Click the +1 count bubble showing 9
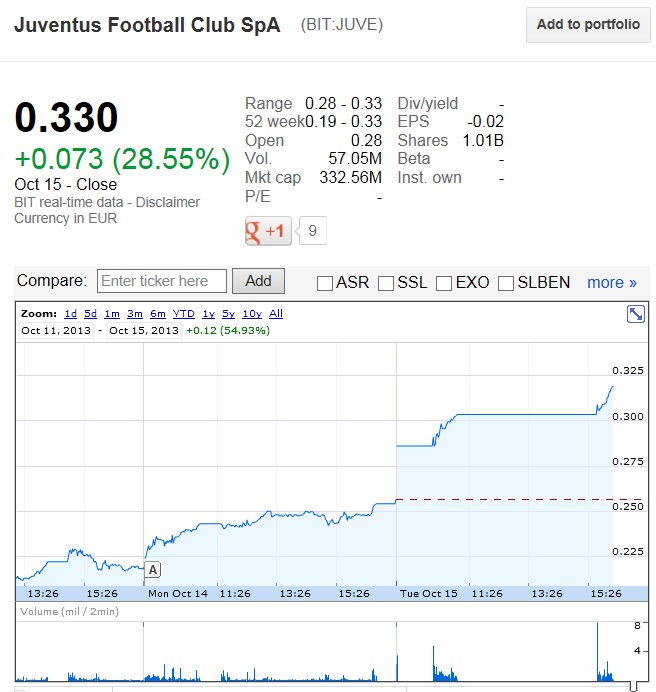 coord(313,231)
